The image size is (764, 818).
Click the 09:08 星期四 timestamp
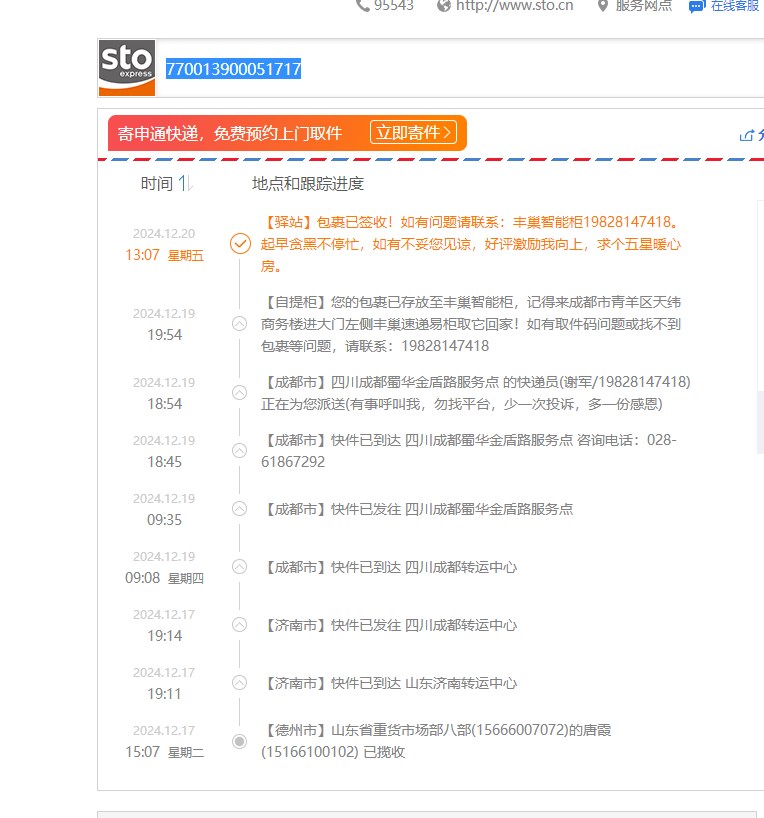point(164,578)
